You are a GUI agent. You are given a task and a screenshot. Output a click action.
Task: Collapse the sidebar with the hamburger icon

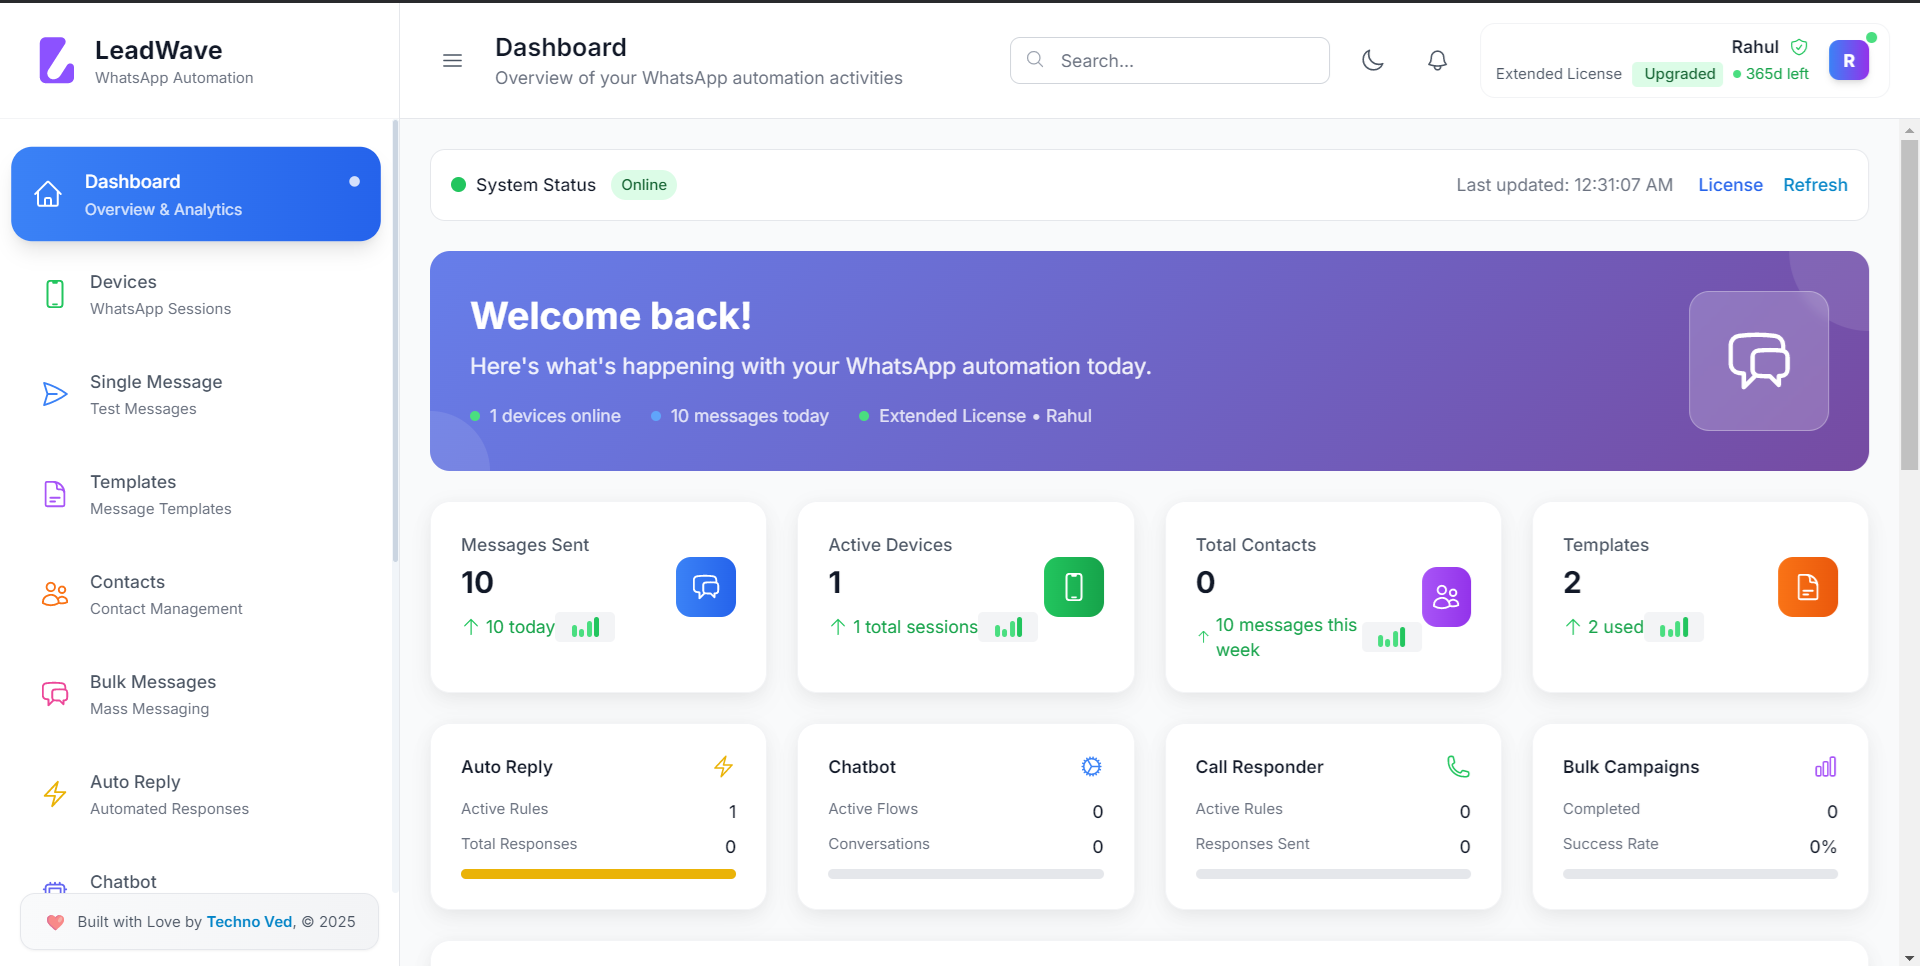(452, 61)
